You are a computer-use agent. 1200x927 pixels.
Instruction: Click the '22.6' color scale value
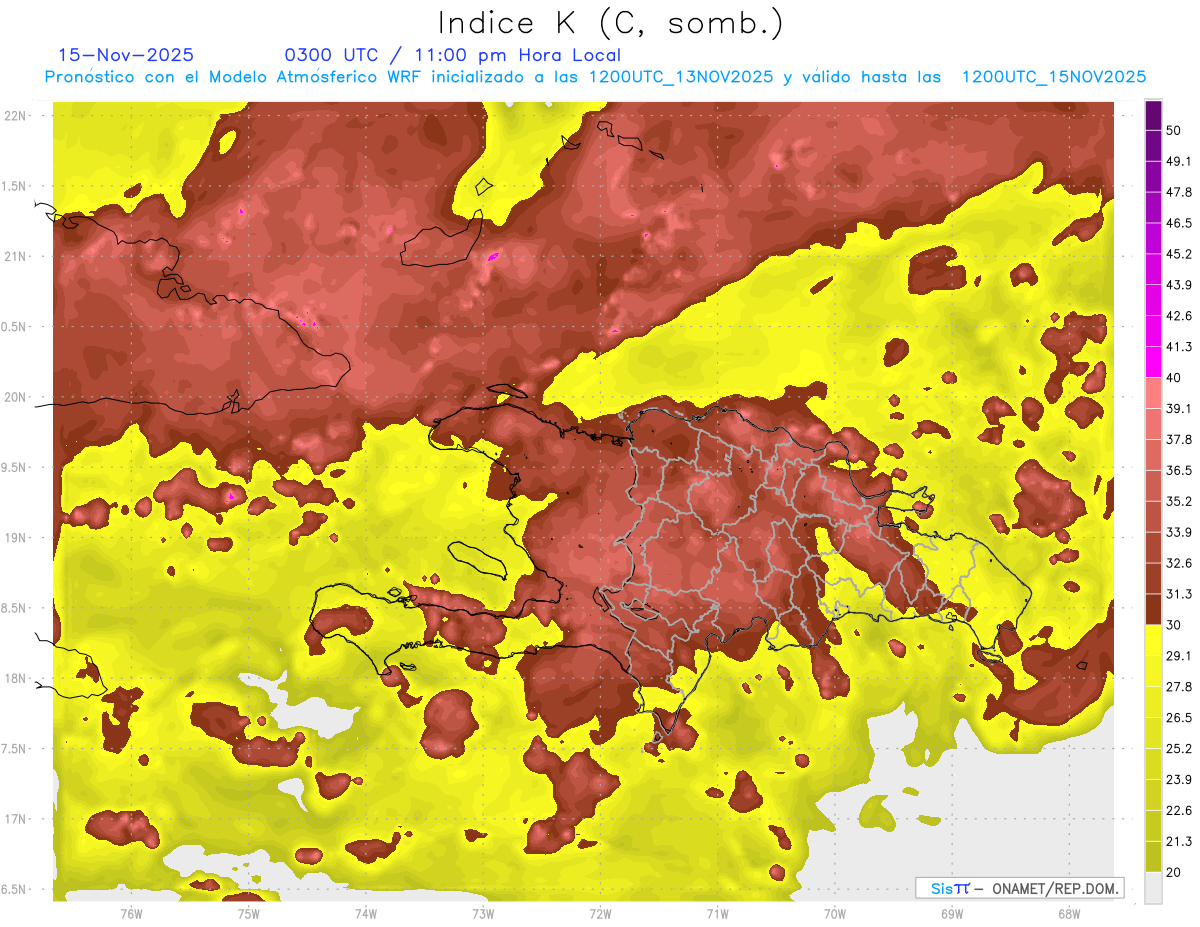pyautogui.click(x=1179, y=810)
